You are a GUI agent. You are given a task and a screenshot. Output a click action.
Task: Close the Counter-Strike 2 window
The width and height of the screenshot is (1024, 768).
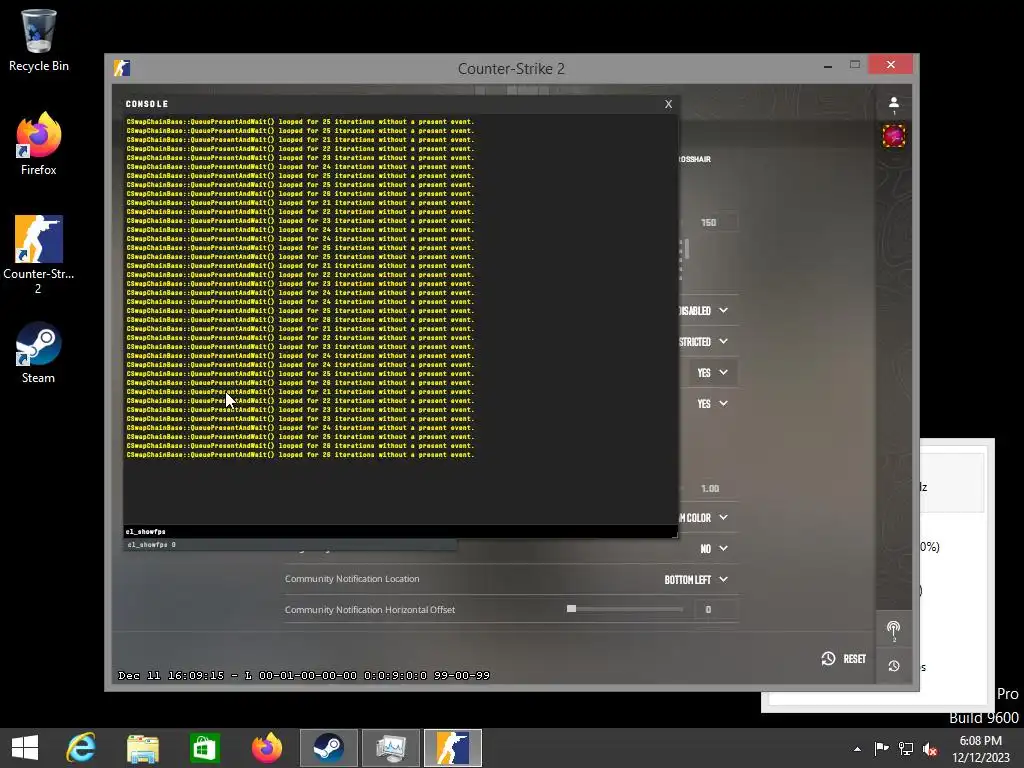pos(890,65)
